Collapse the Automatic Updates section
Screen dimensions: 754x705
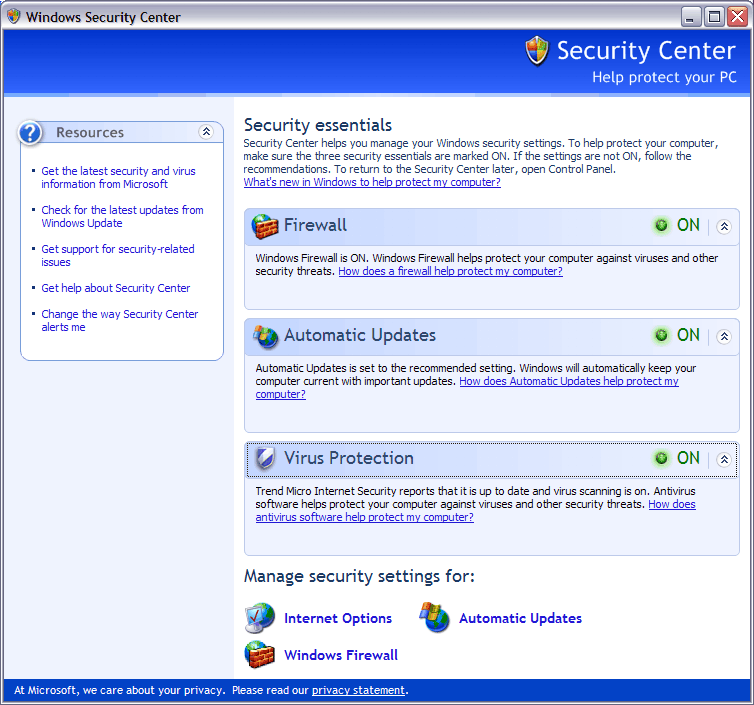click(x=724, y=337)
